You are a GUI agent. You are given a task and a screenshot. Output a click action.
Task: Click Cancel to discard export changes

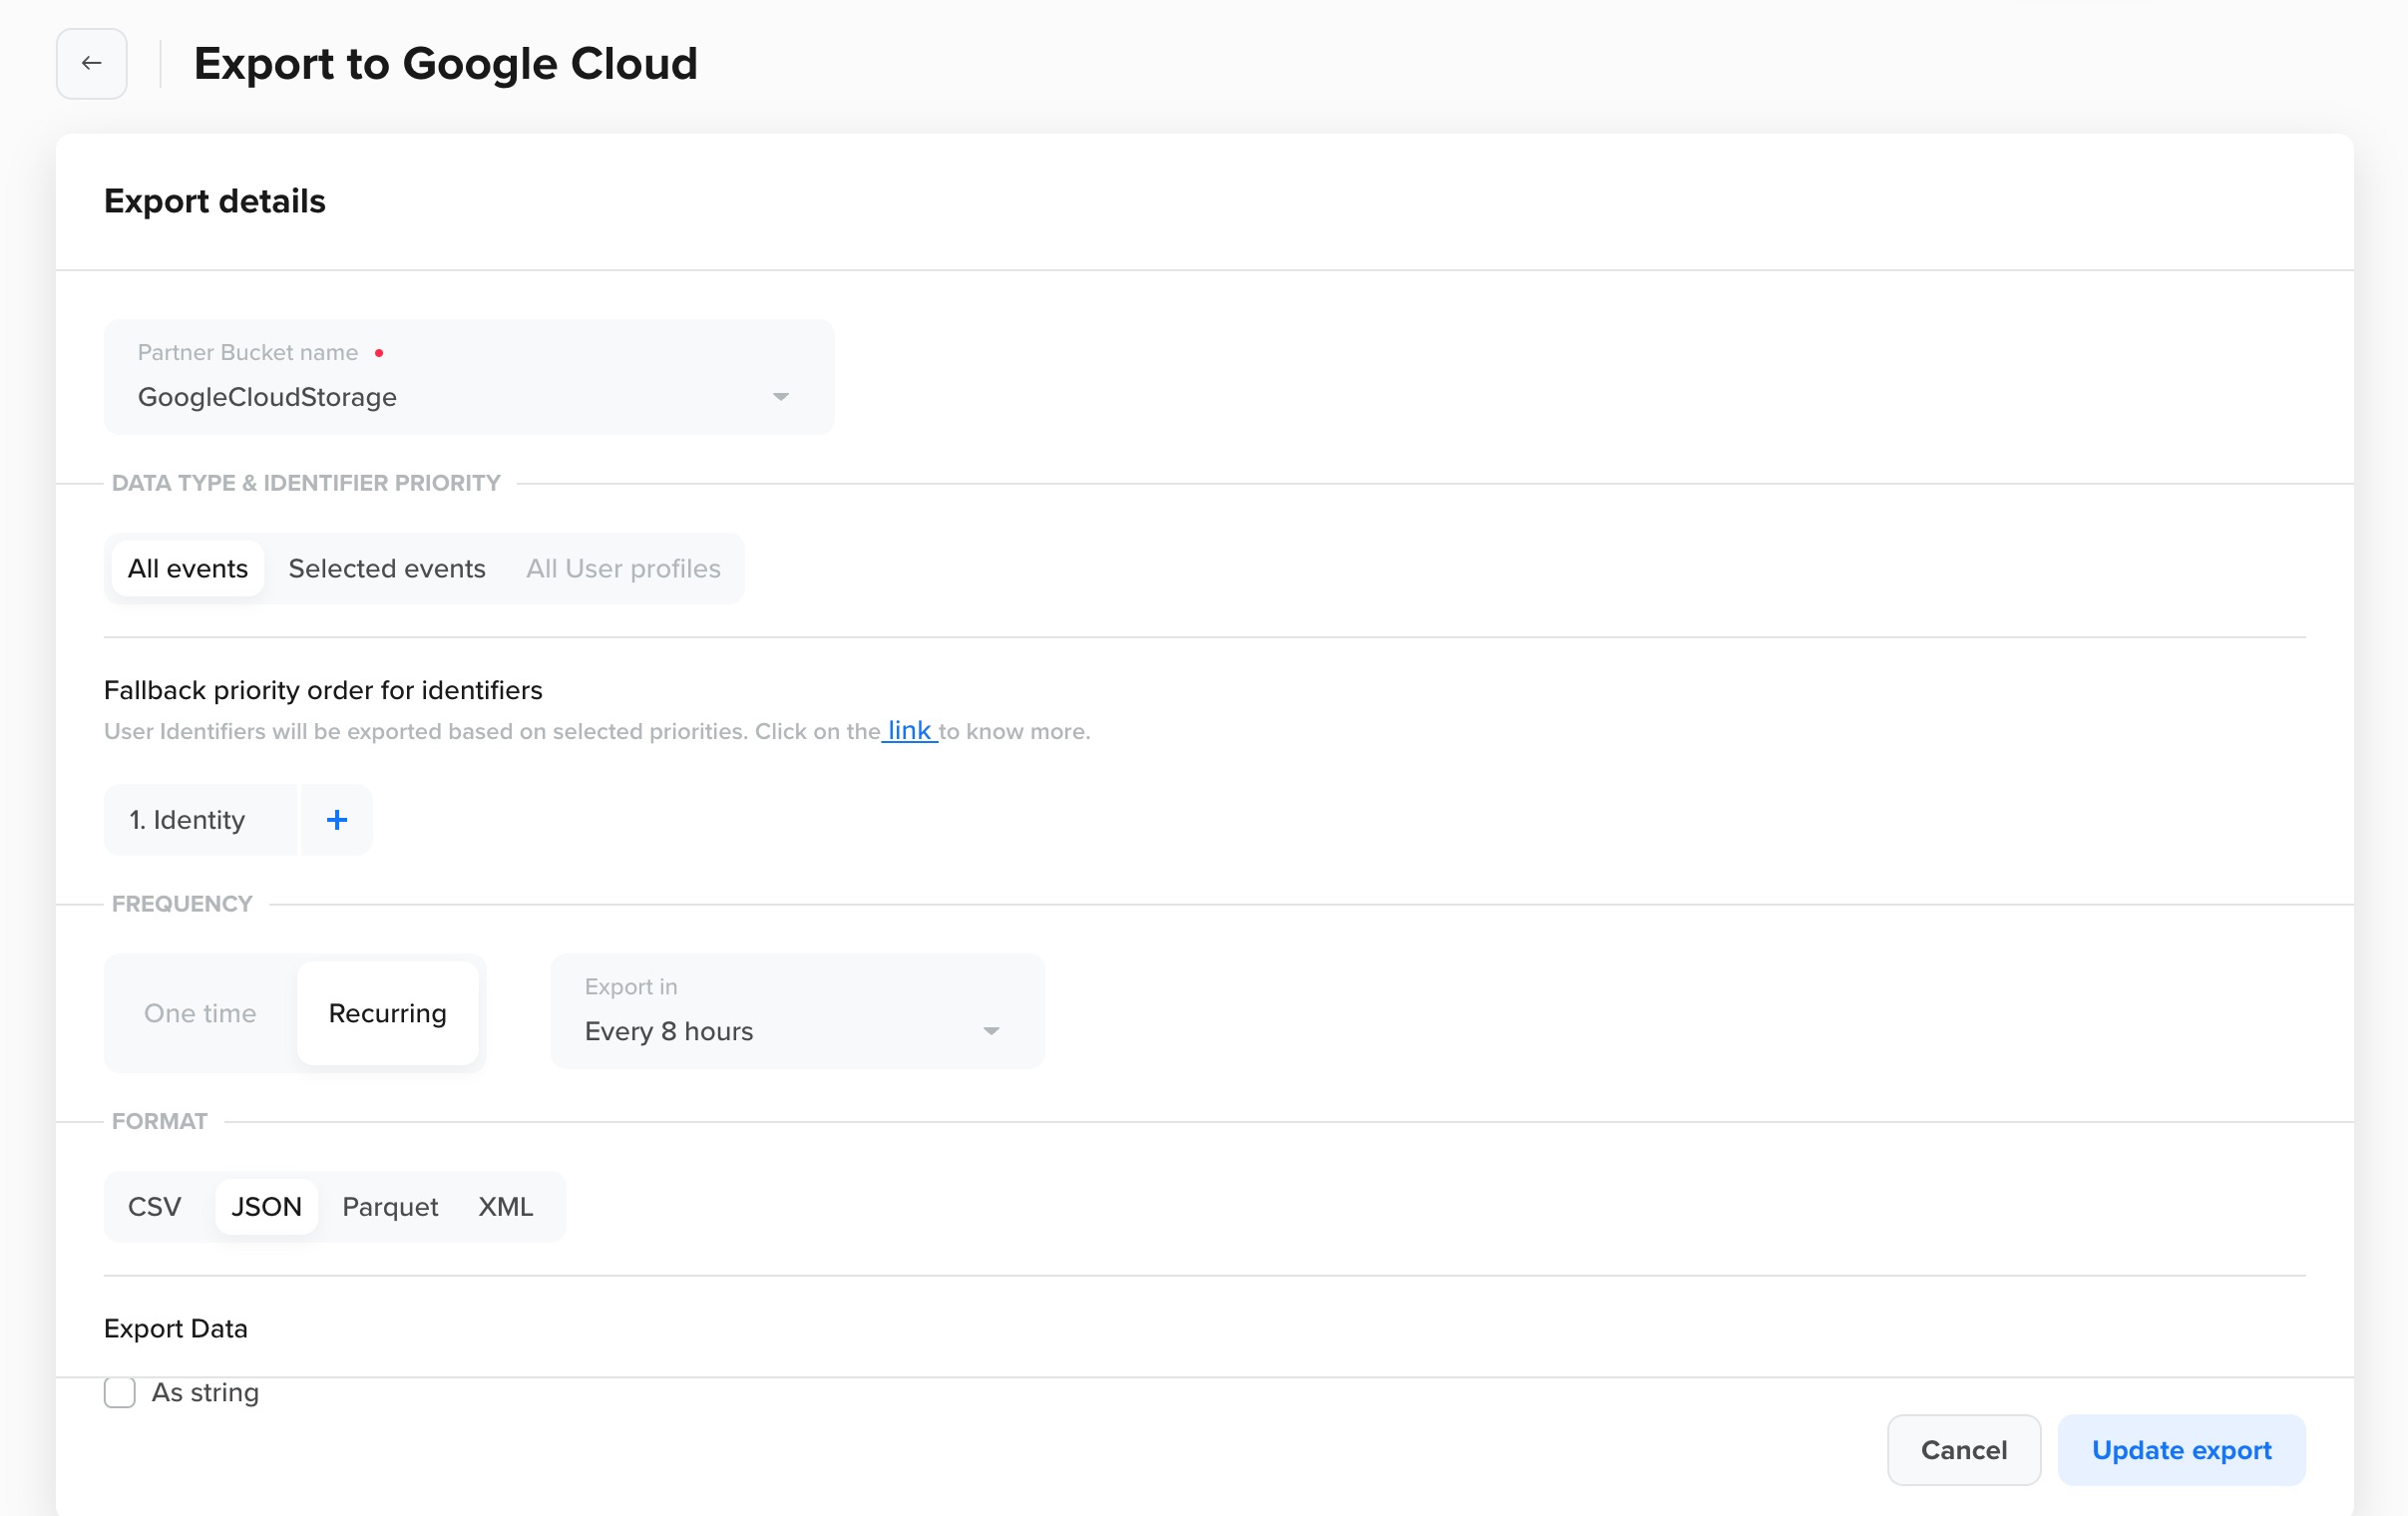(x=1961, y=1449)
